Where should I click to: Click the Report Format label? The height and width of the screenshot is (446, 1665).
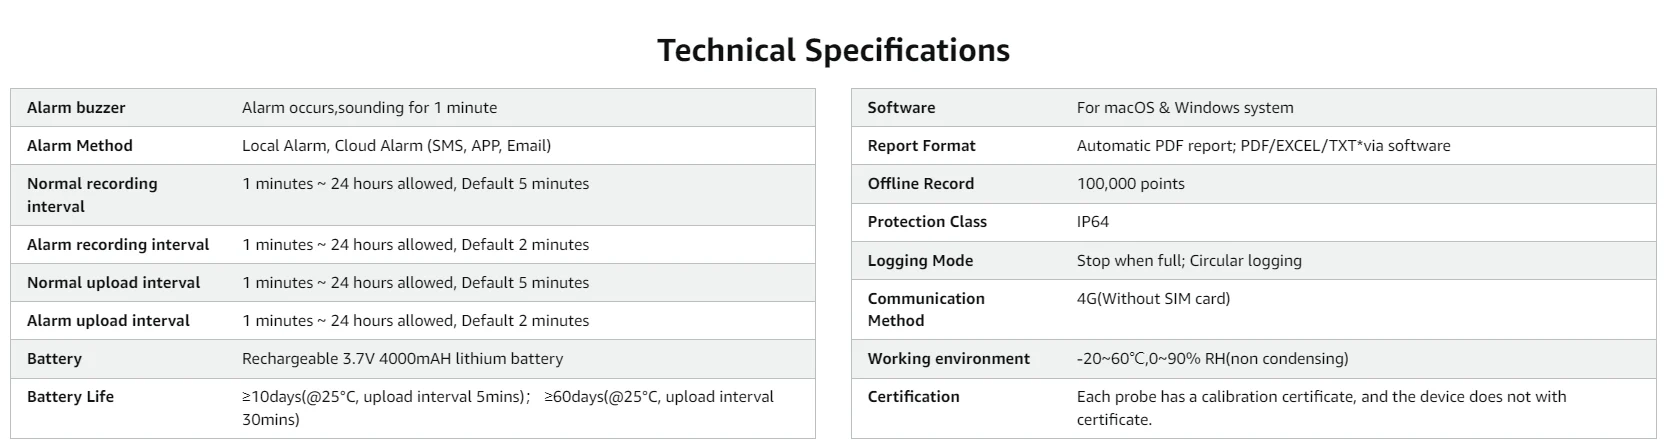(x=921, y=146)
